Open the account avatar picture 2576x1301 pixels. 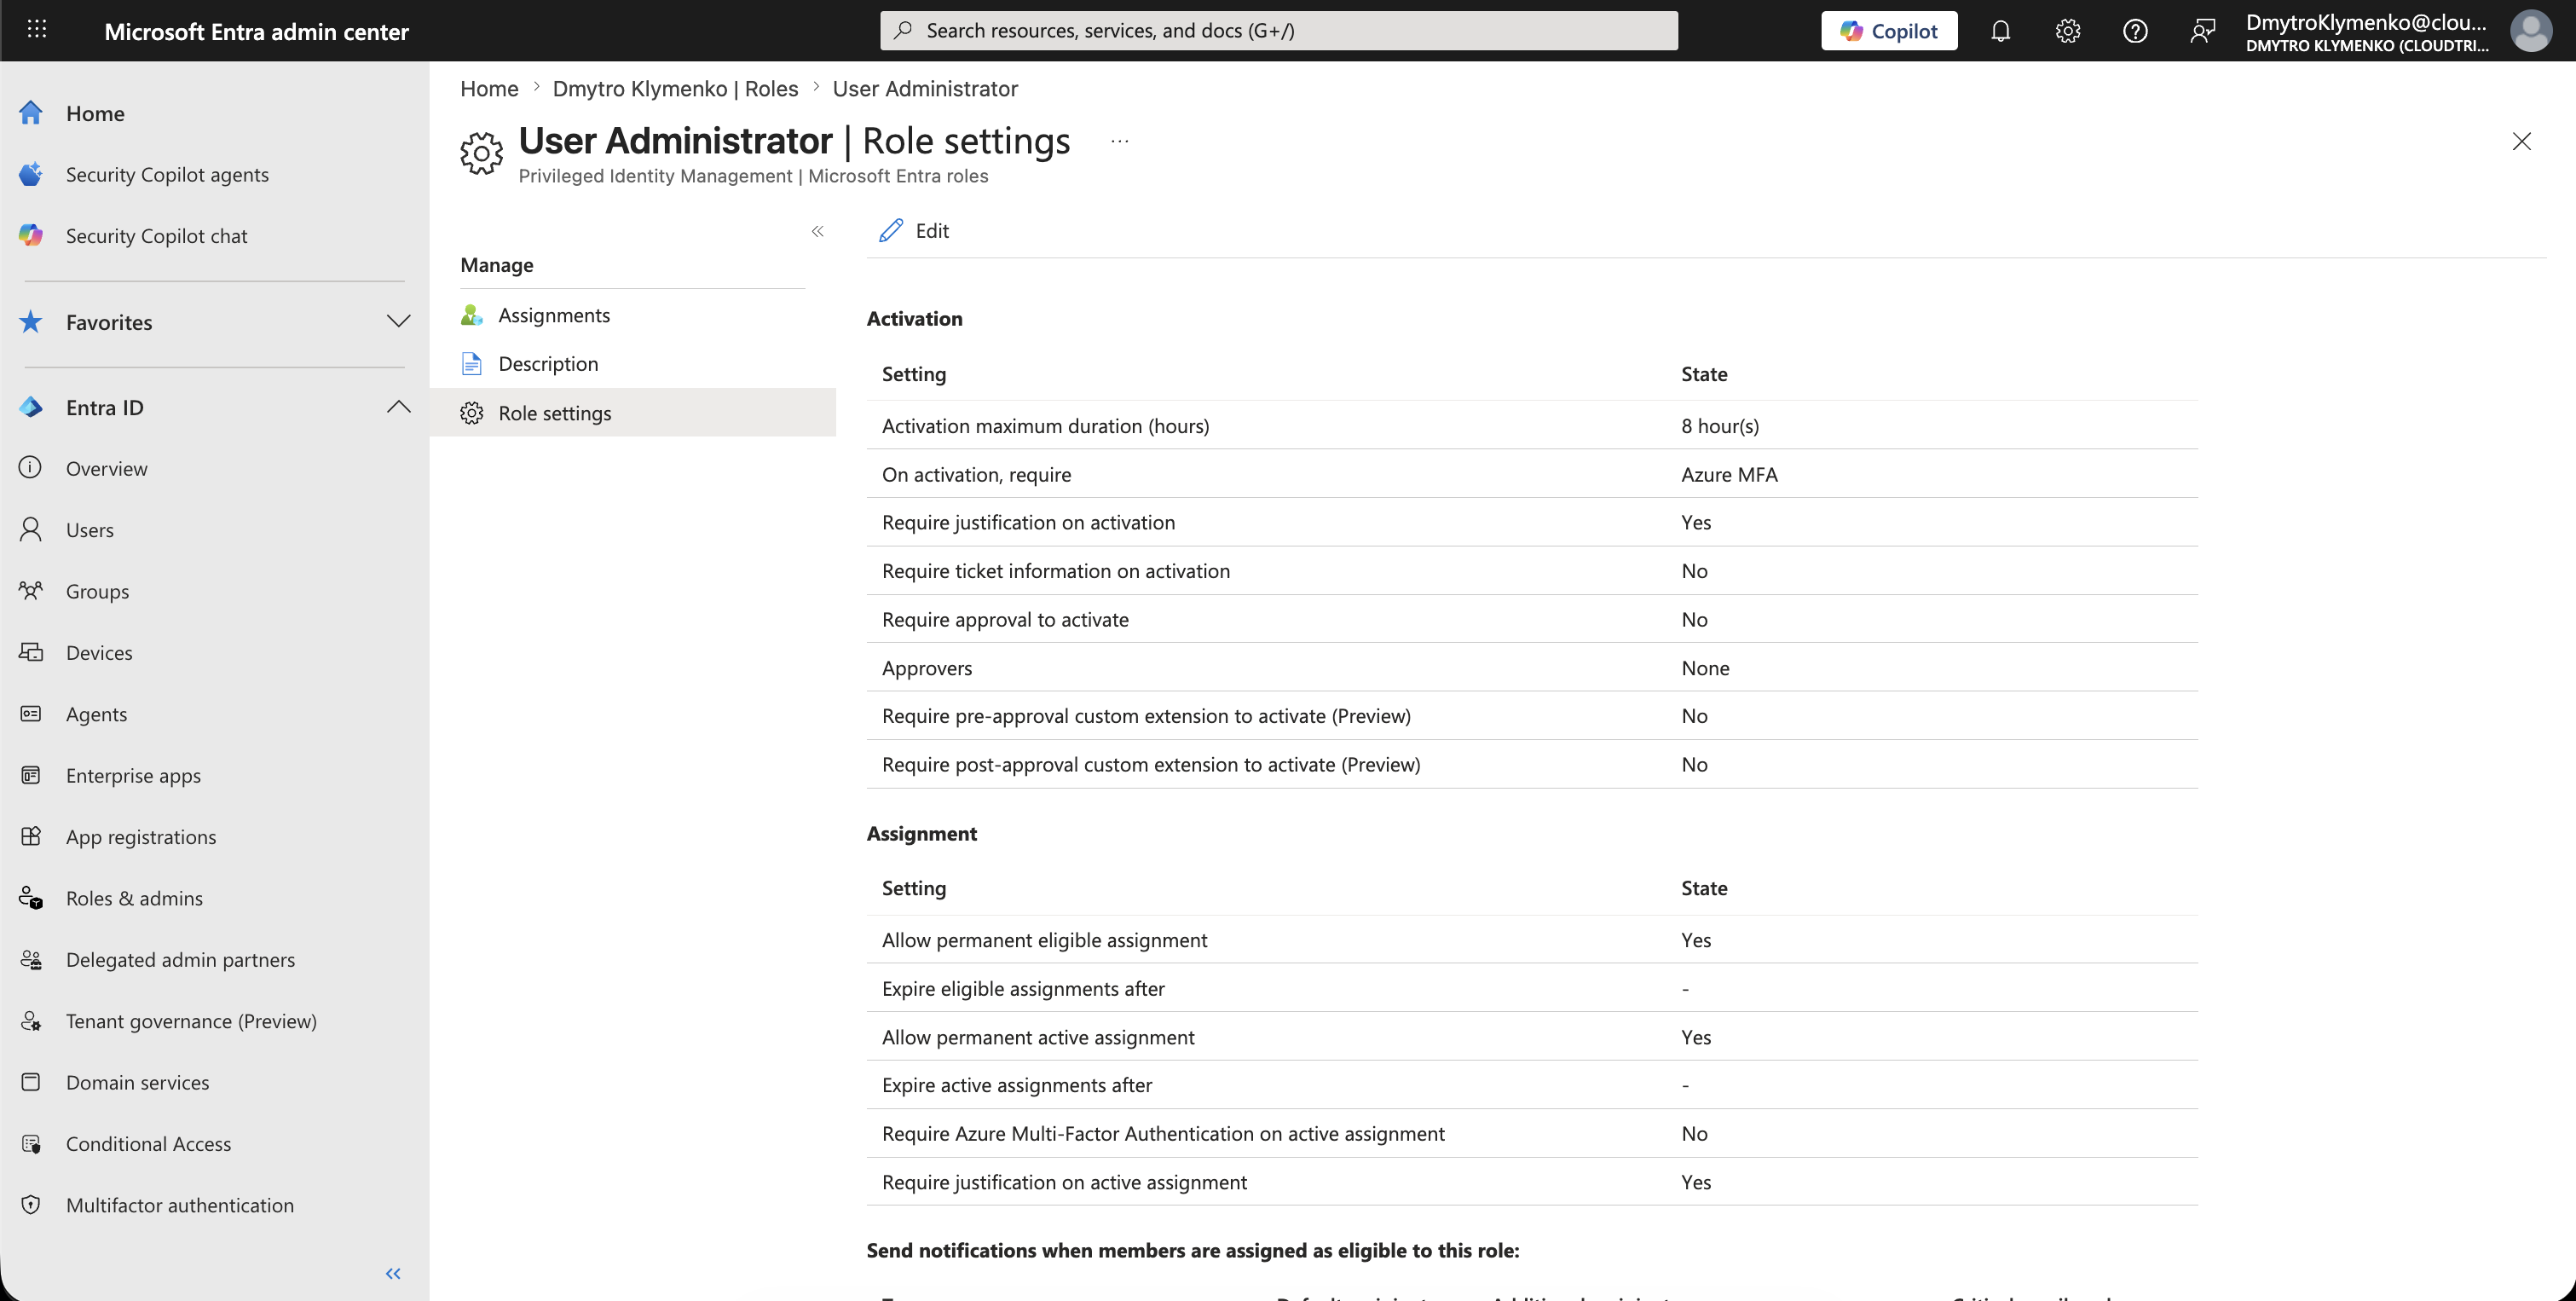click(x=2530, y=31)
